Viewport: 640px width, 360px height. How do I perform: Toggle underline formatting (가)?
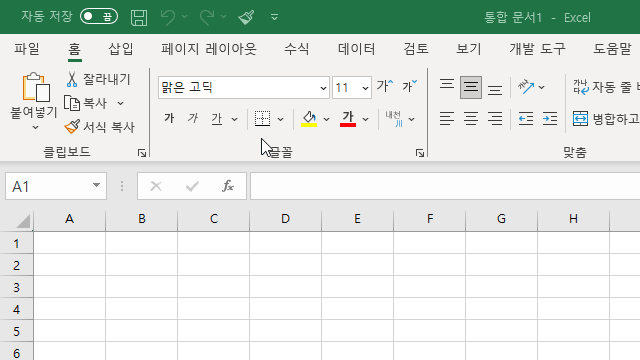point(217,119)
